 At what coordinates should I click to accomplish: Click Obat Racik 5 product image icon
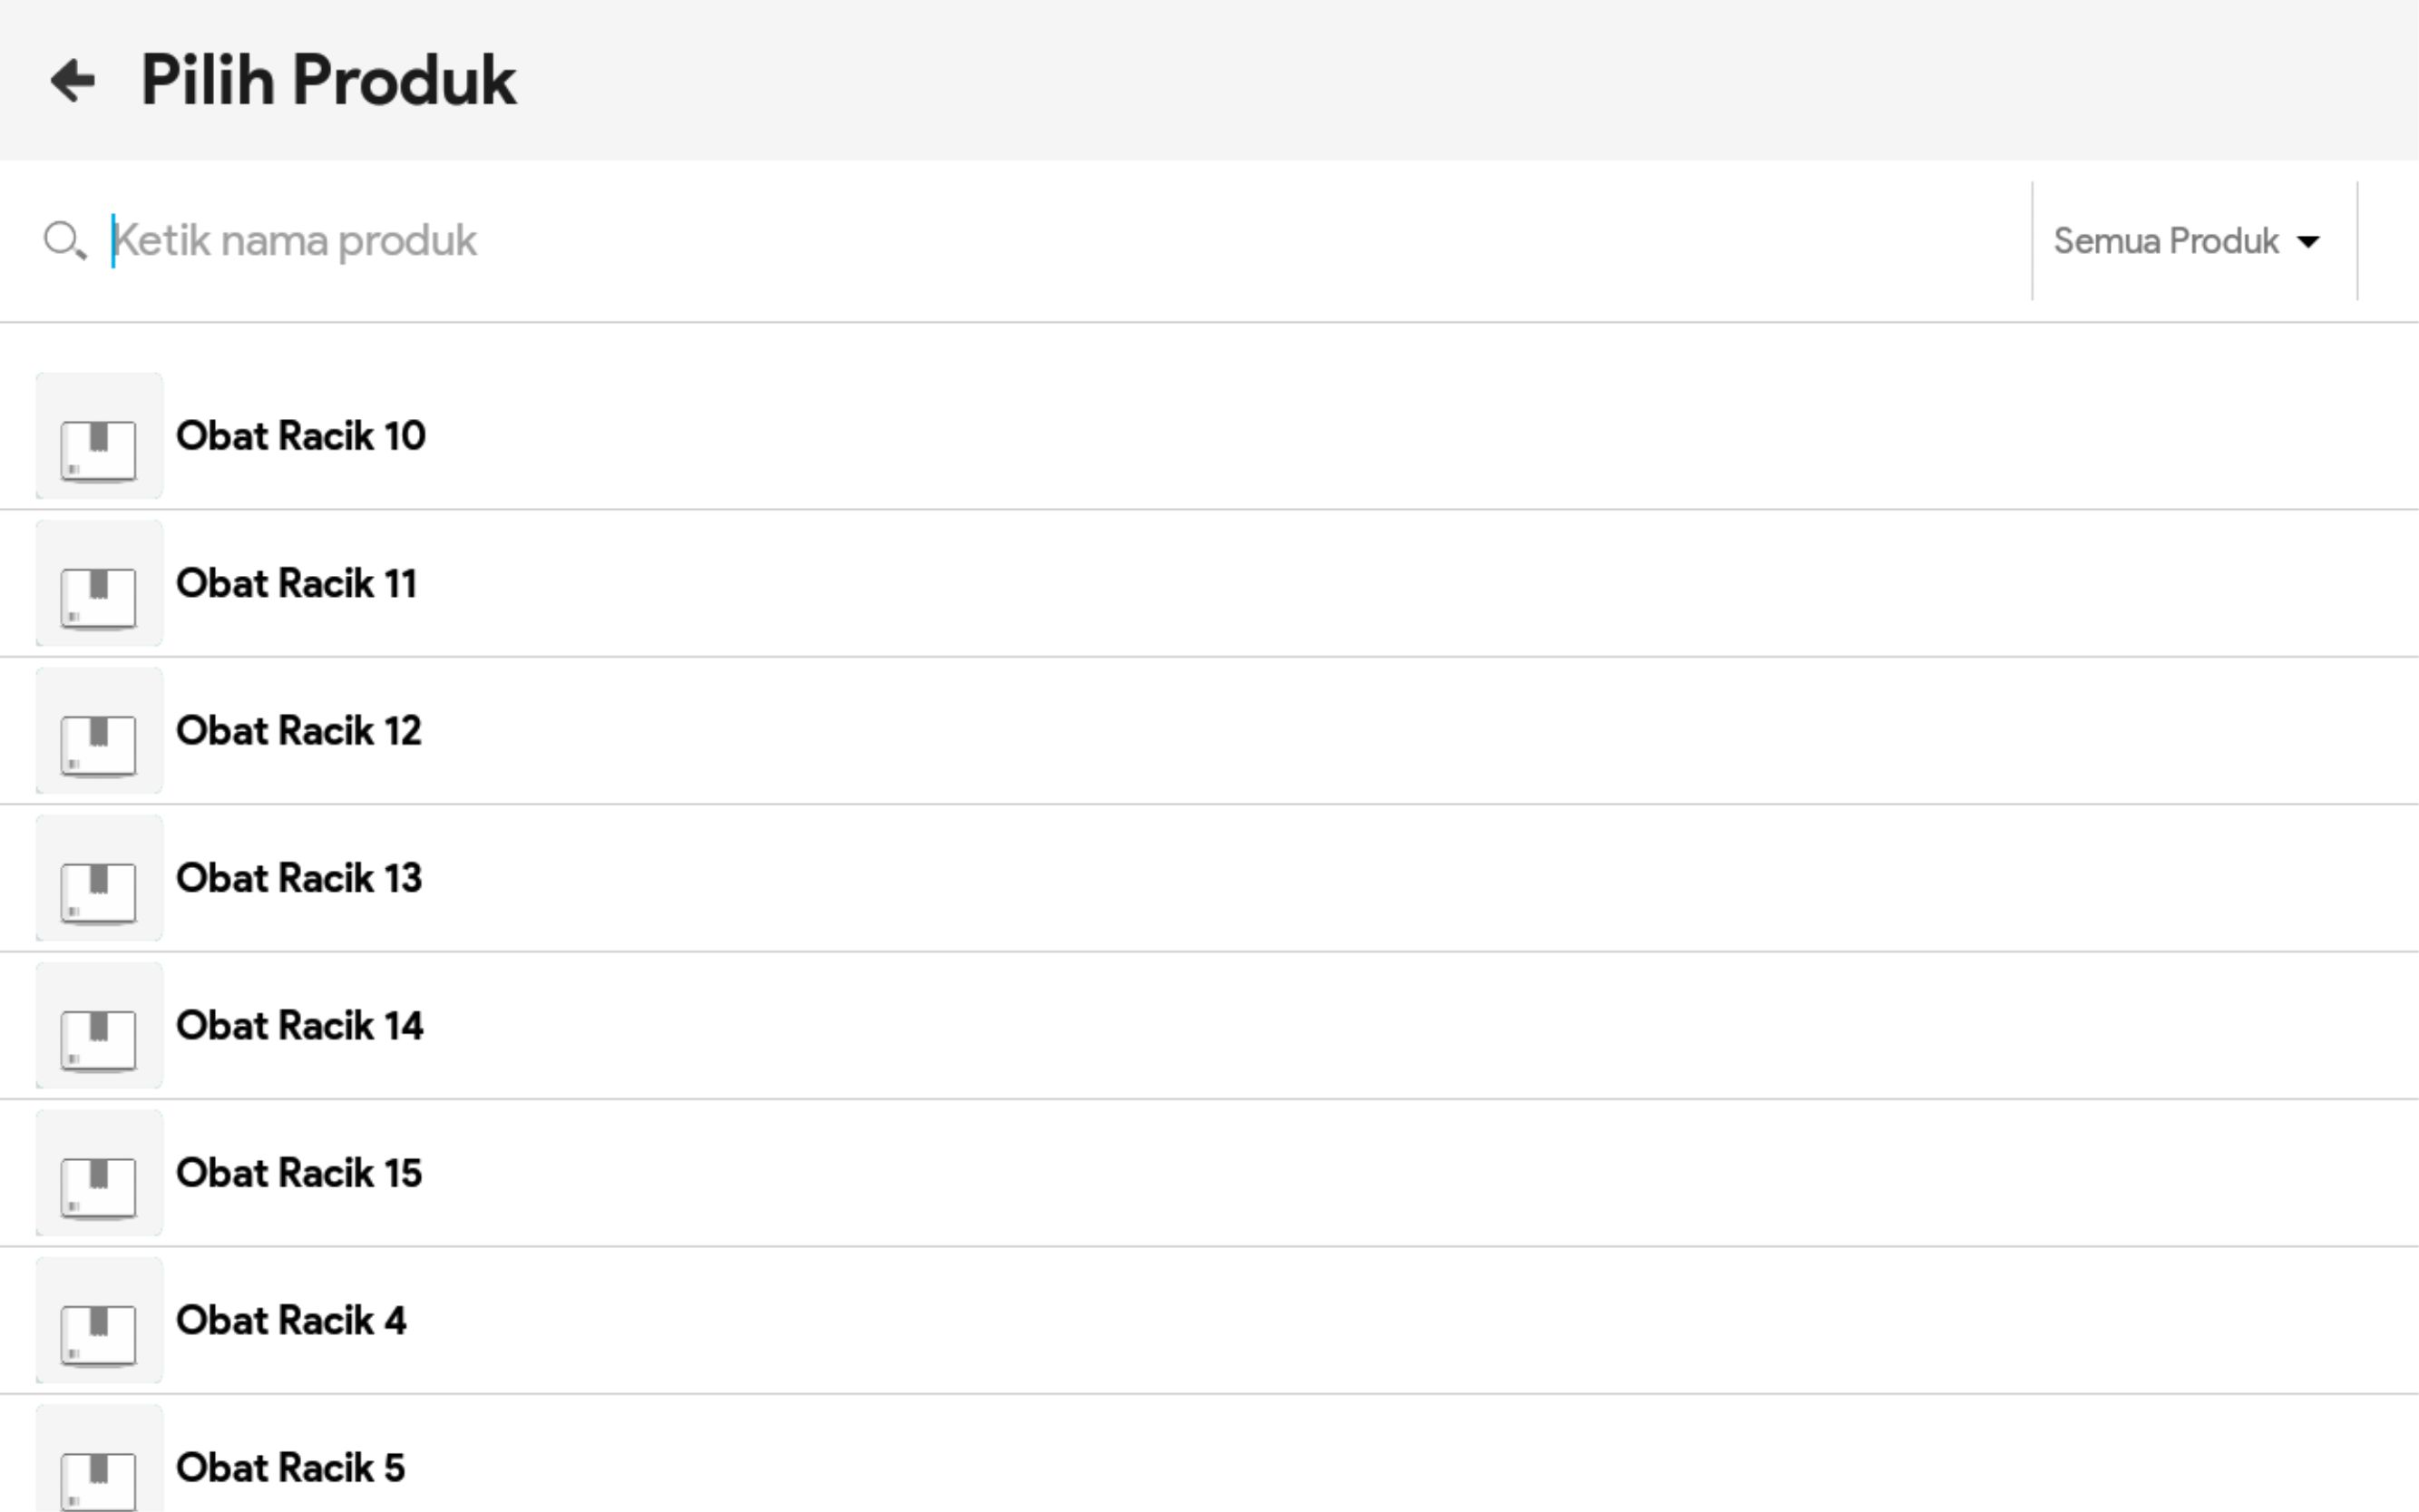(99, 1466)
